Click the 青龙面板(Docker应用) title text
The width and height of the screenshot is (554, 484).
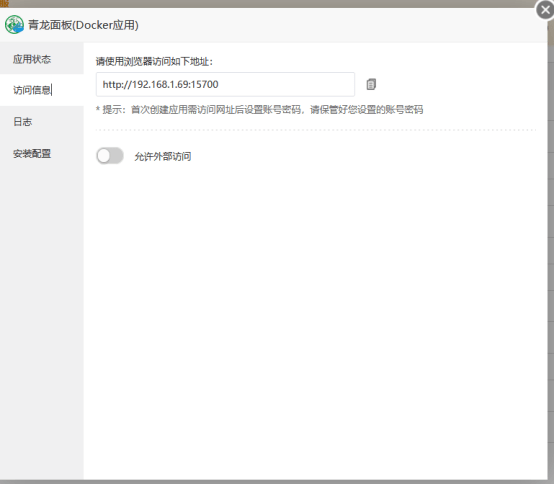click(x=83, y=25)
